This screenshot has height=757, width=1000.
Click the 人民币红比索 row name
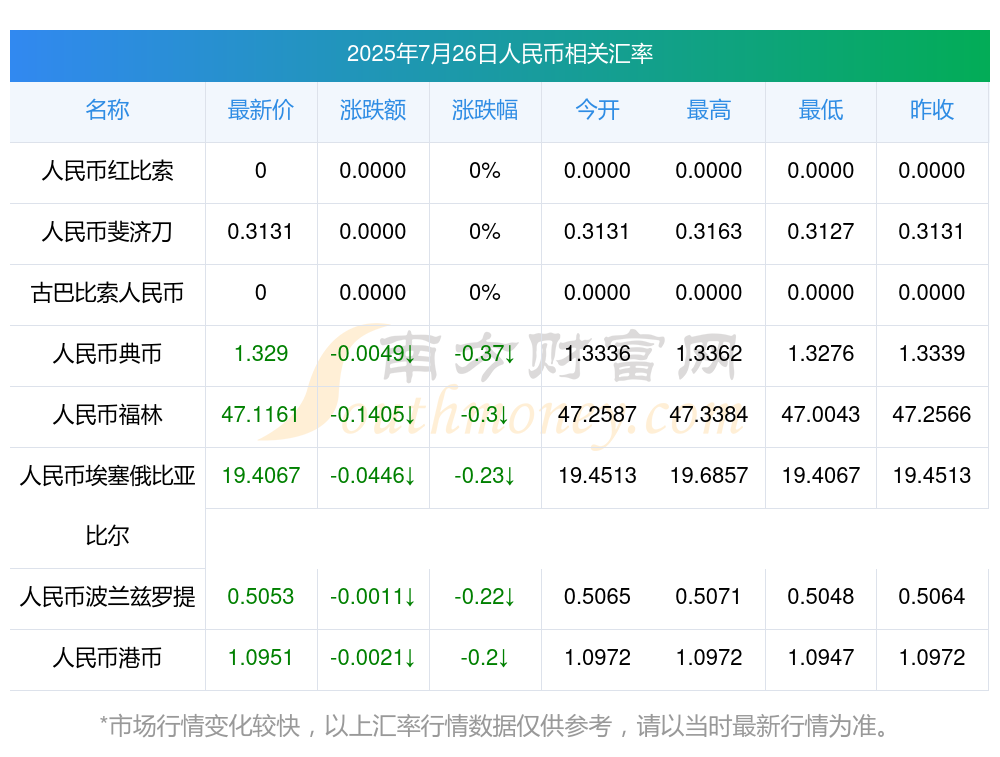[x=107, y=170]
